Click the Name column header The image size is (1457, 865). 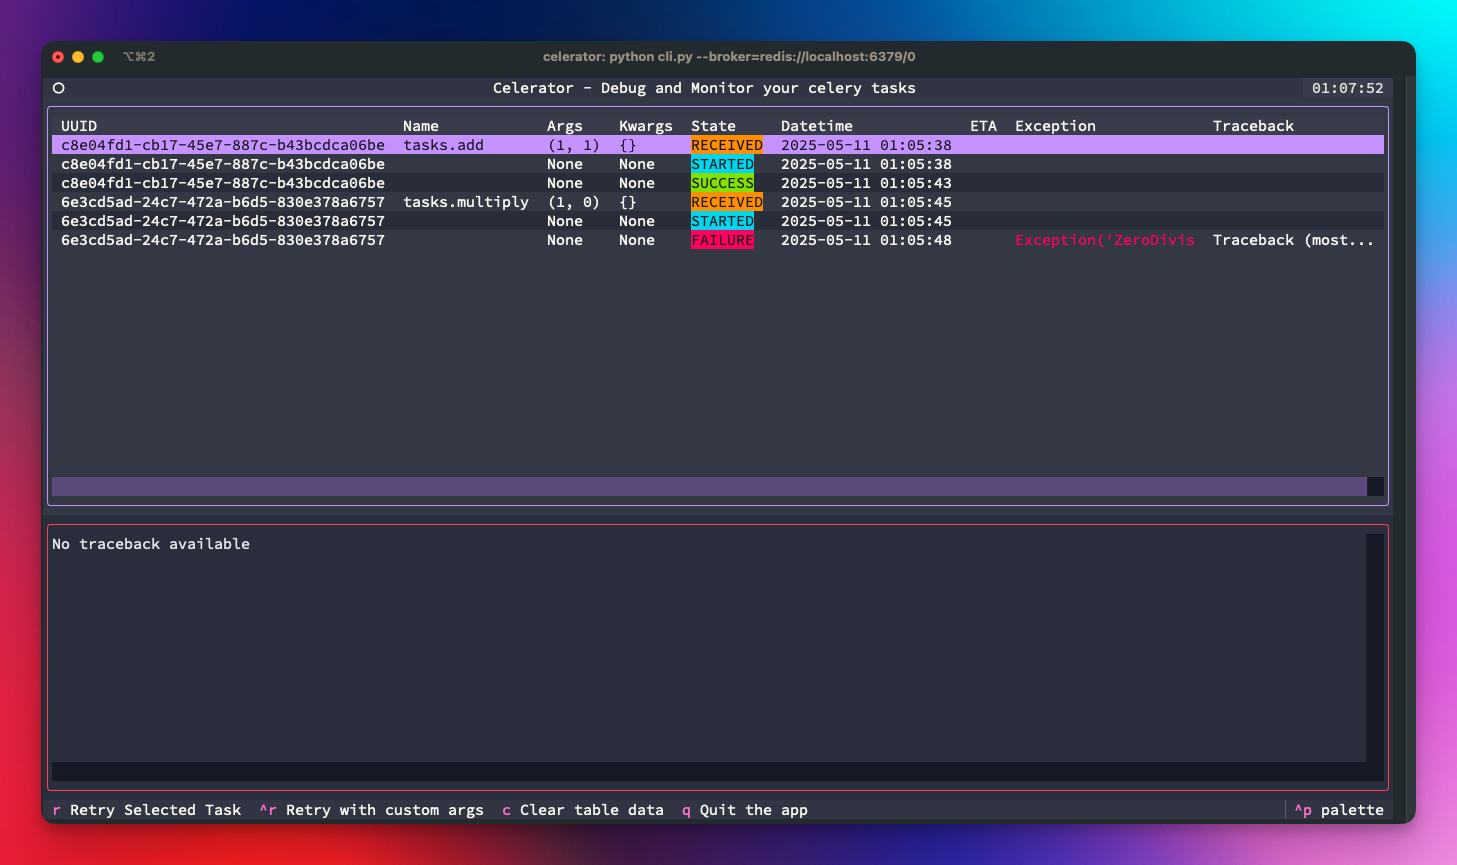point(421,126)
